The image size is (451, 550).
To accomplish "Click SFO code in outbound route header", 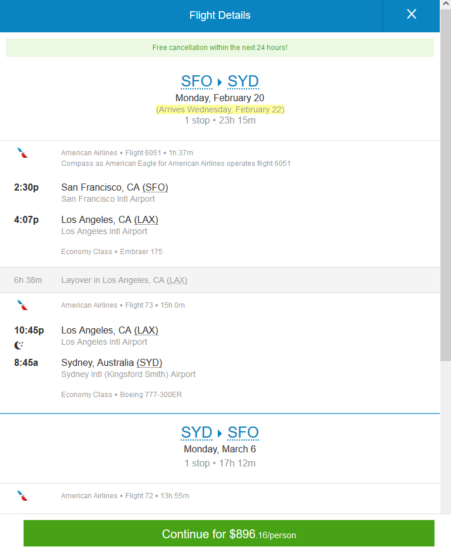I will [x=197, y=81].
